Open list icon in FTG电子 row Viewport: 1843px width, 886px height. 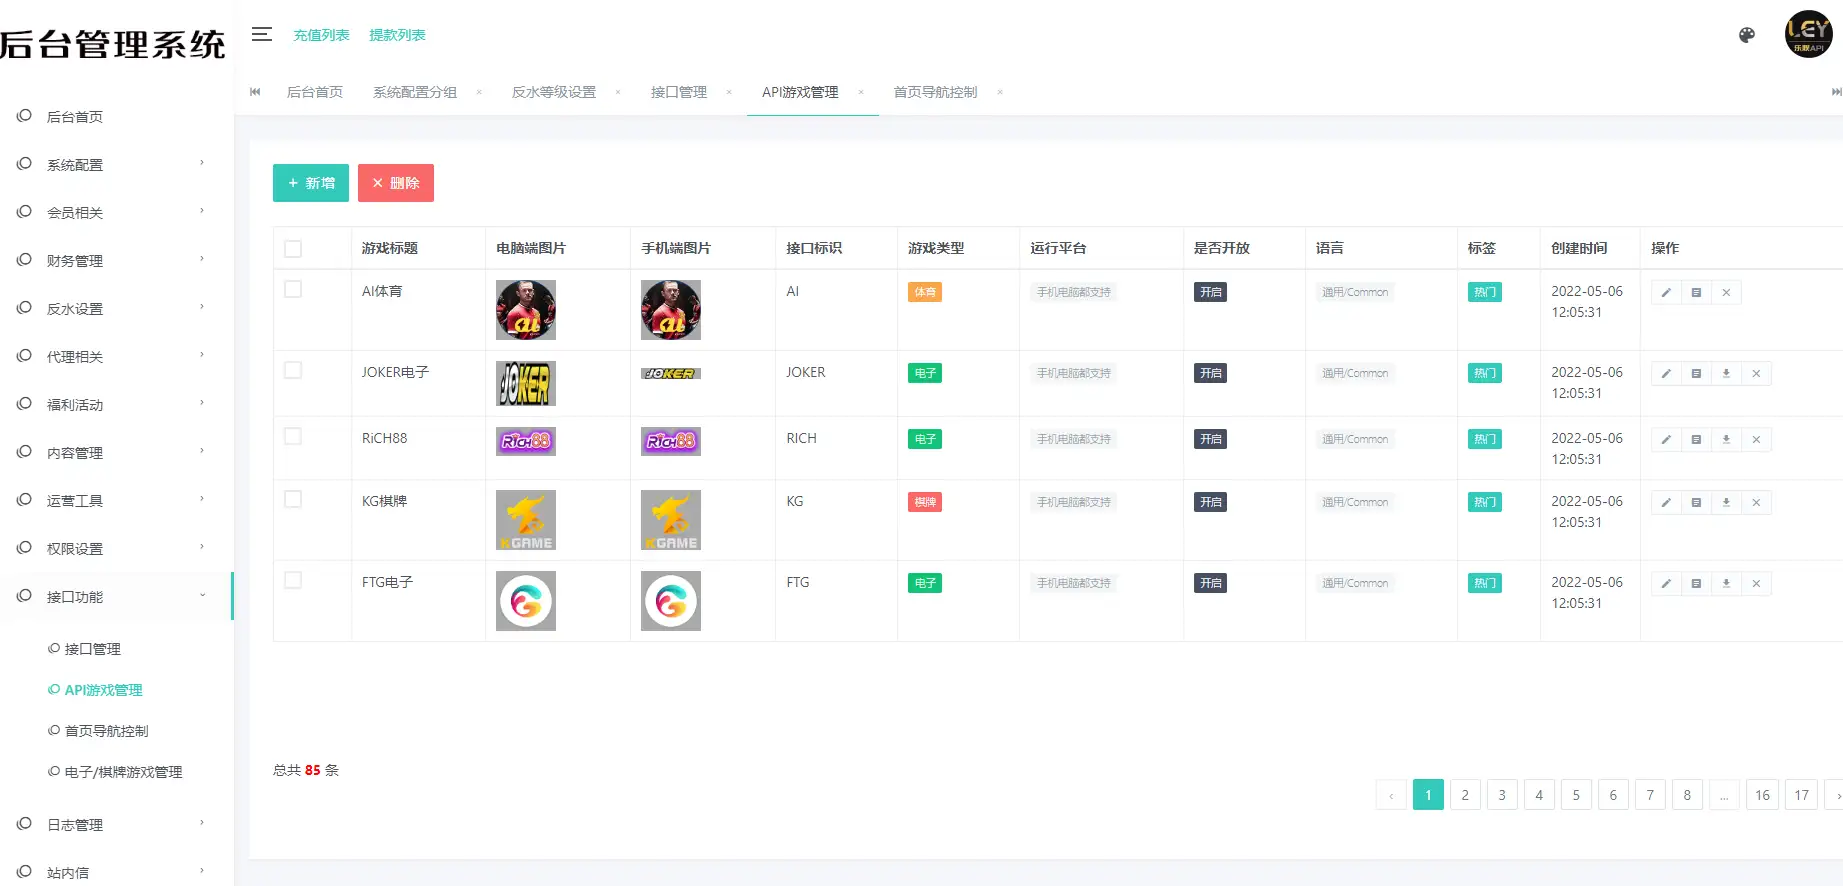click(1696, 583)
